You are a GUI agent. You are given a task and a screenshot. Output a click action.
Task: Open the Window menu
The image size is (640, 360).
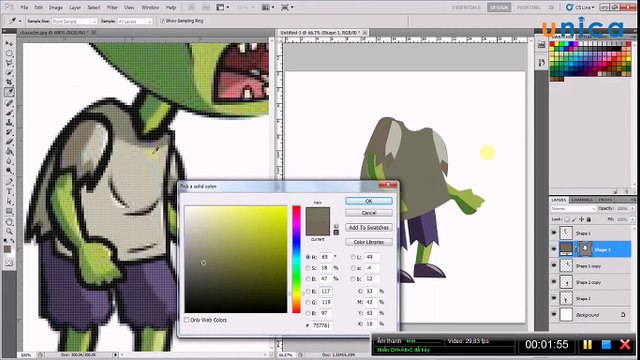point(150,7)
